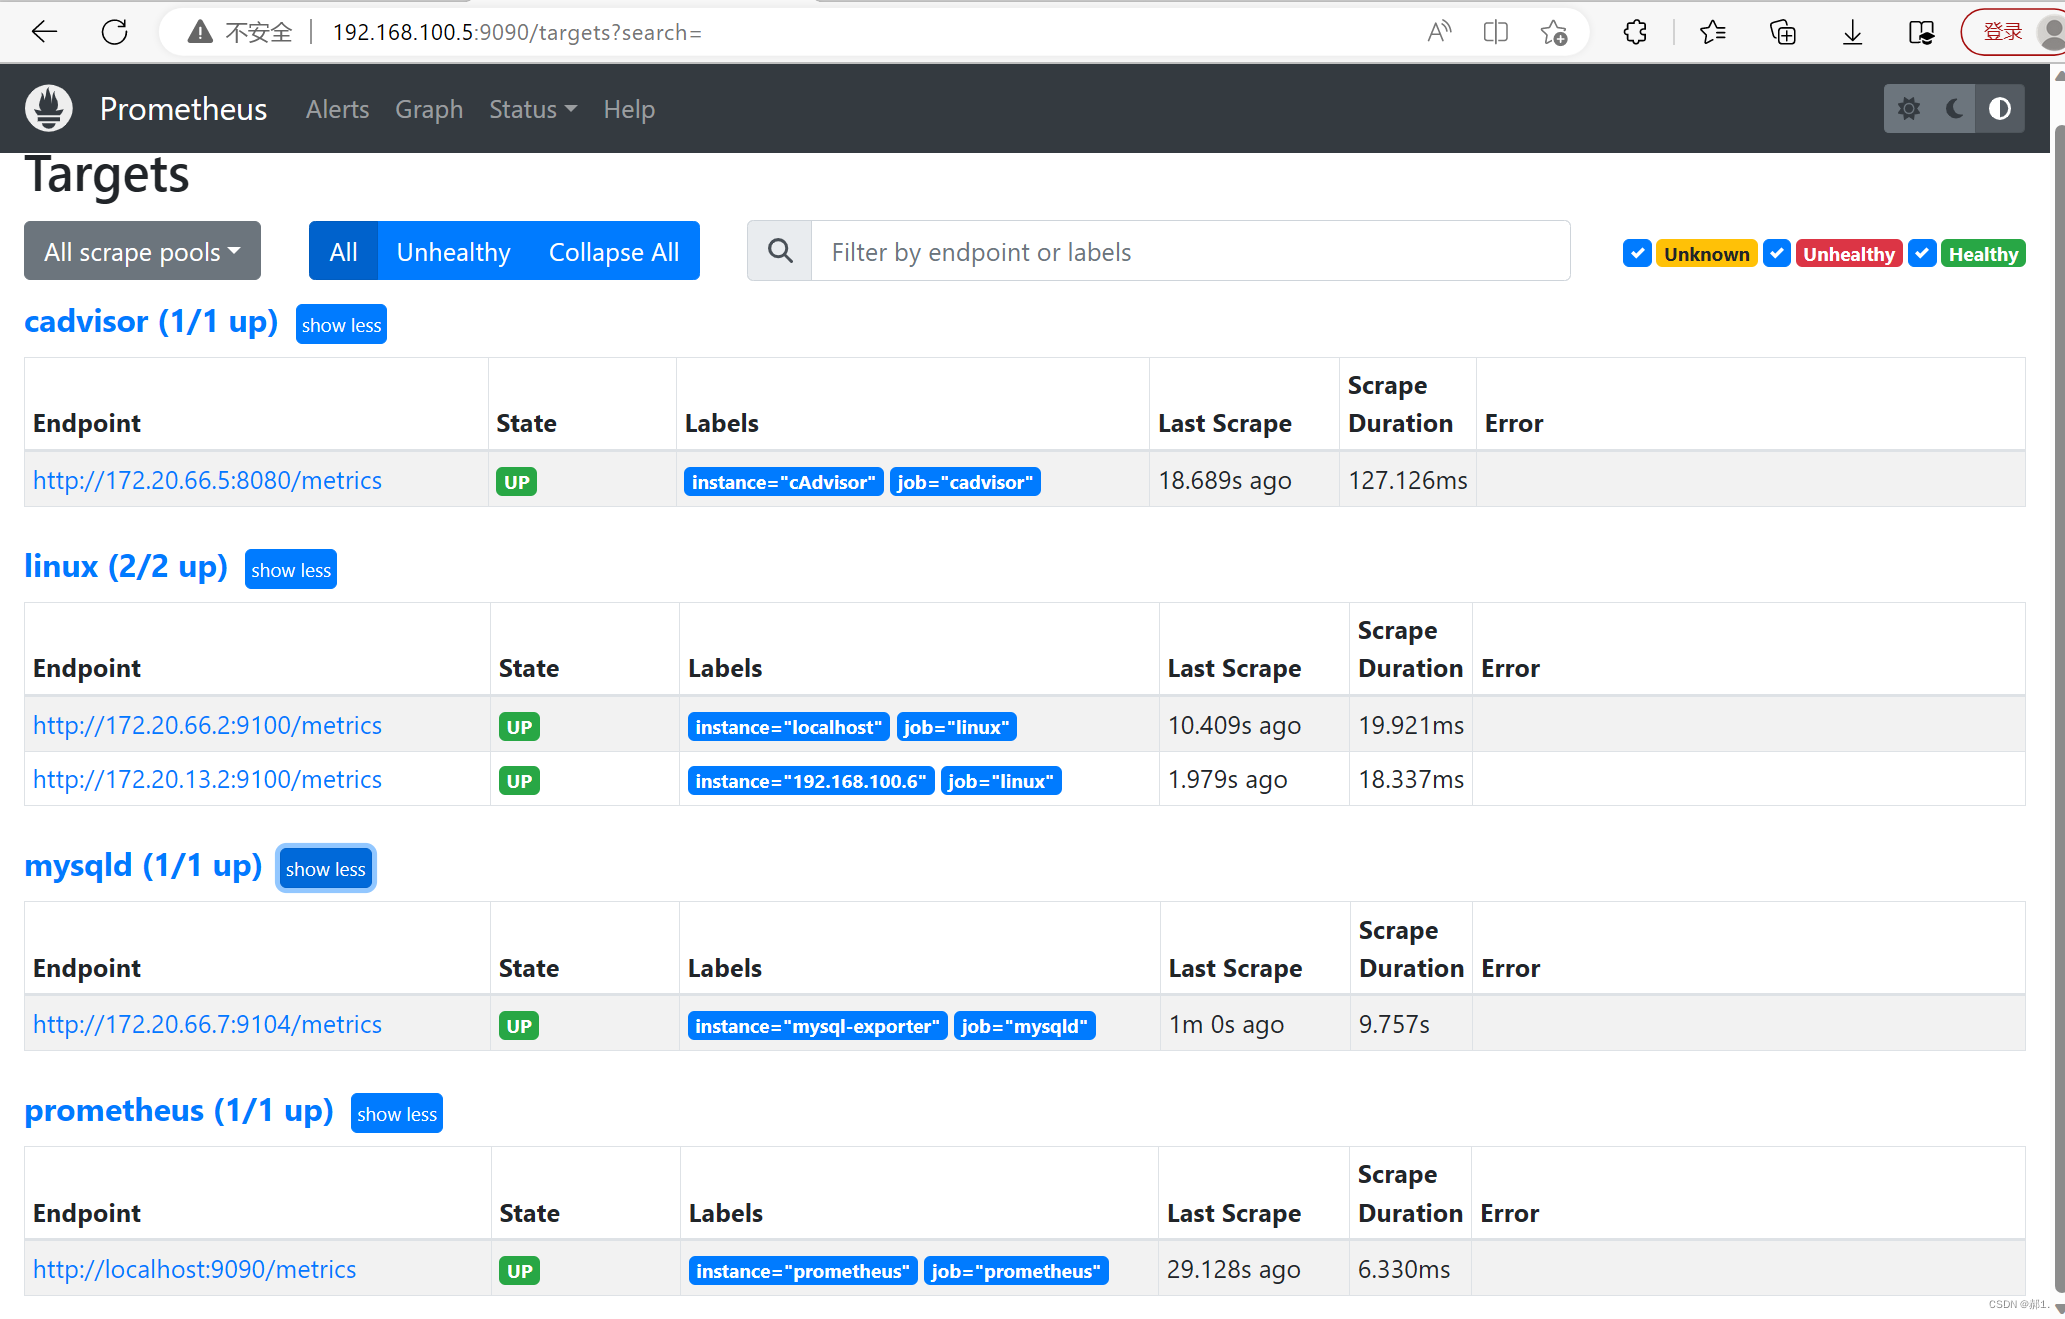The width and height of the screenshot is (2065, 1319).
Task: Reload the page with refresh icon
Action: [115, 32]
